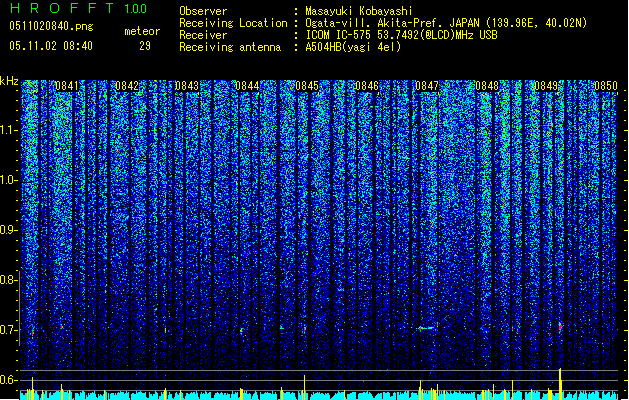Click the 0841 time marker

coord(67,86)
